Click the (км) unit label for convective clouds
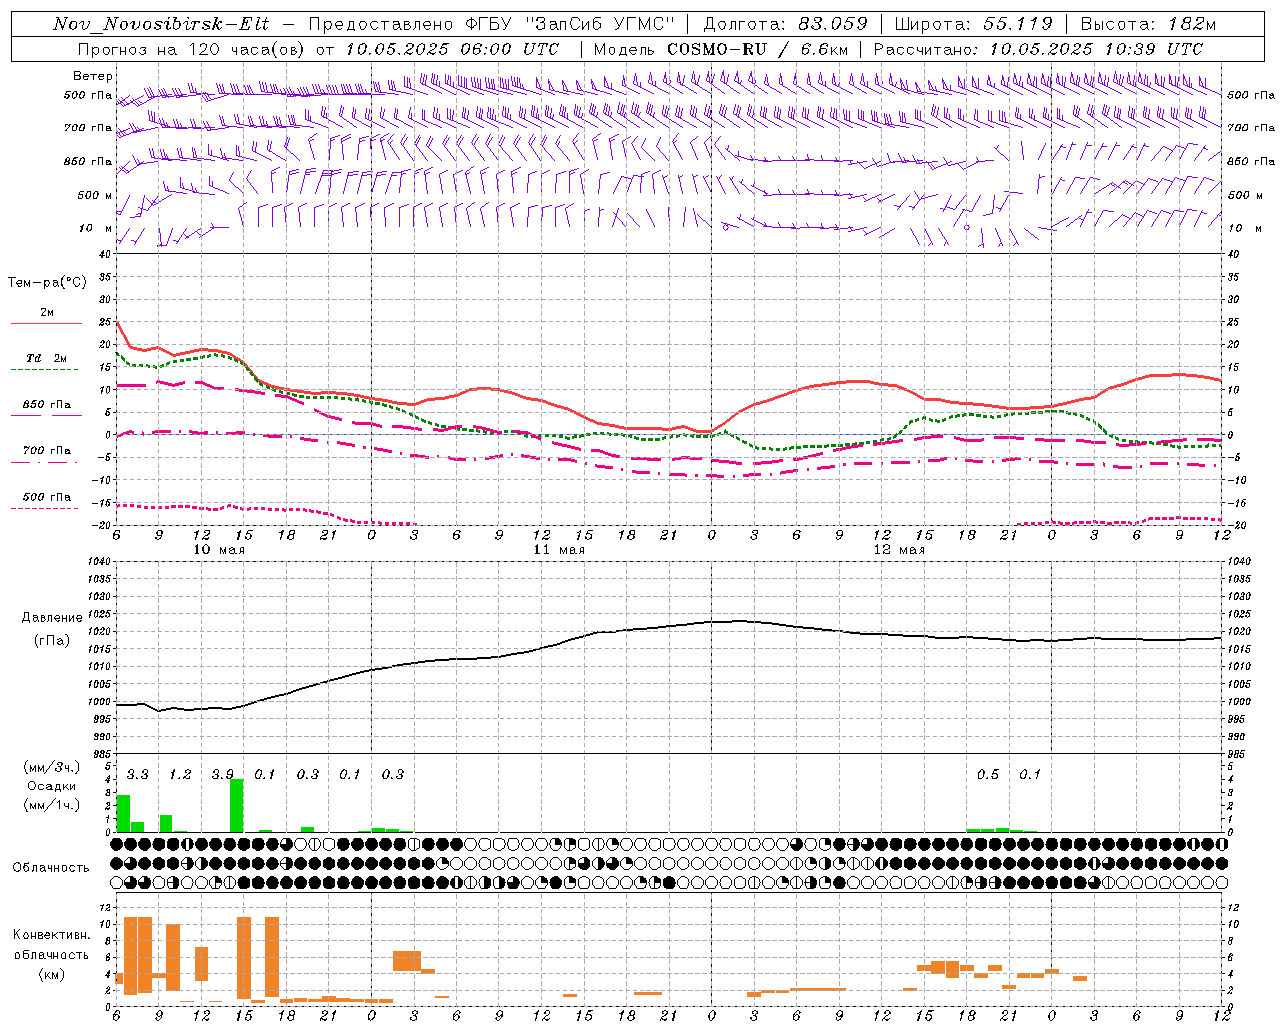This screenshot has height=1024, width=1280. click(51, 974)
